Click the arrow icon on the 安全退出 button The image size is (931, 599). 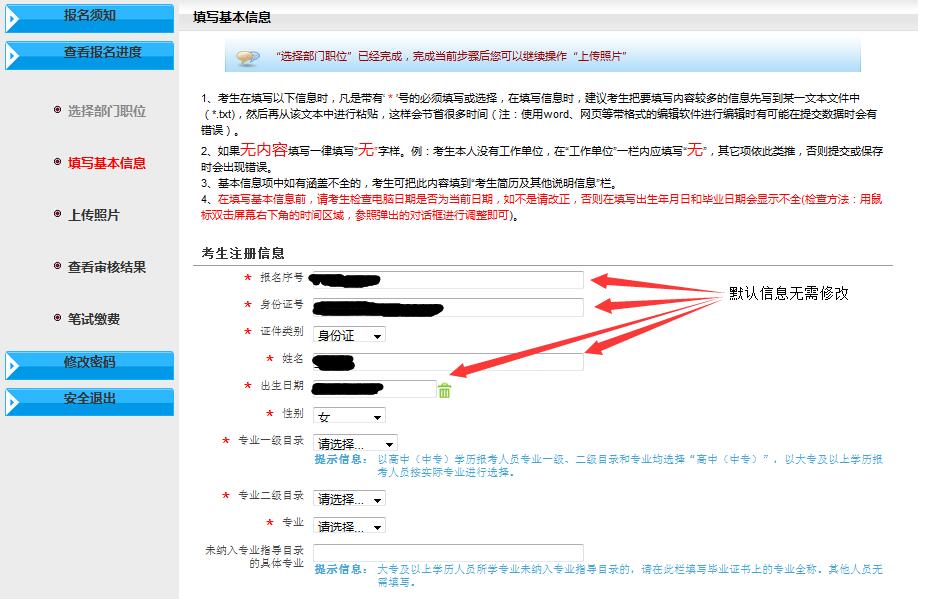(14, 403)
